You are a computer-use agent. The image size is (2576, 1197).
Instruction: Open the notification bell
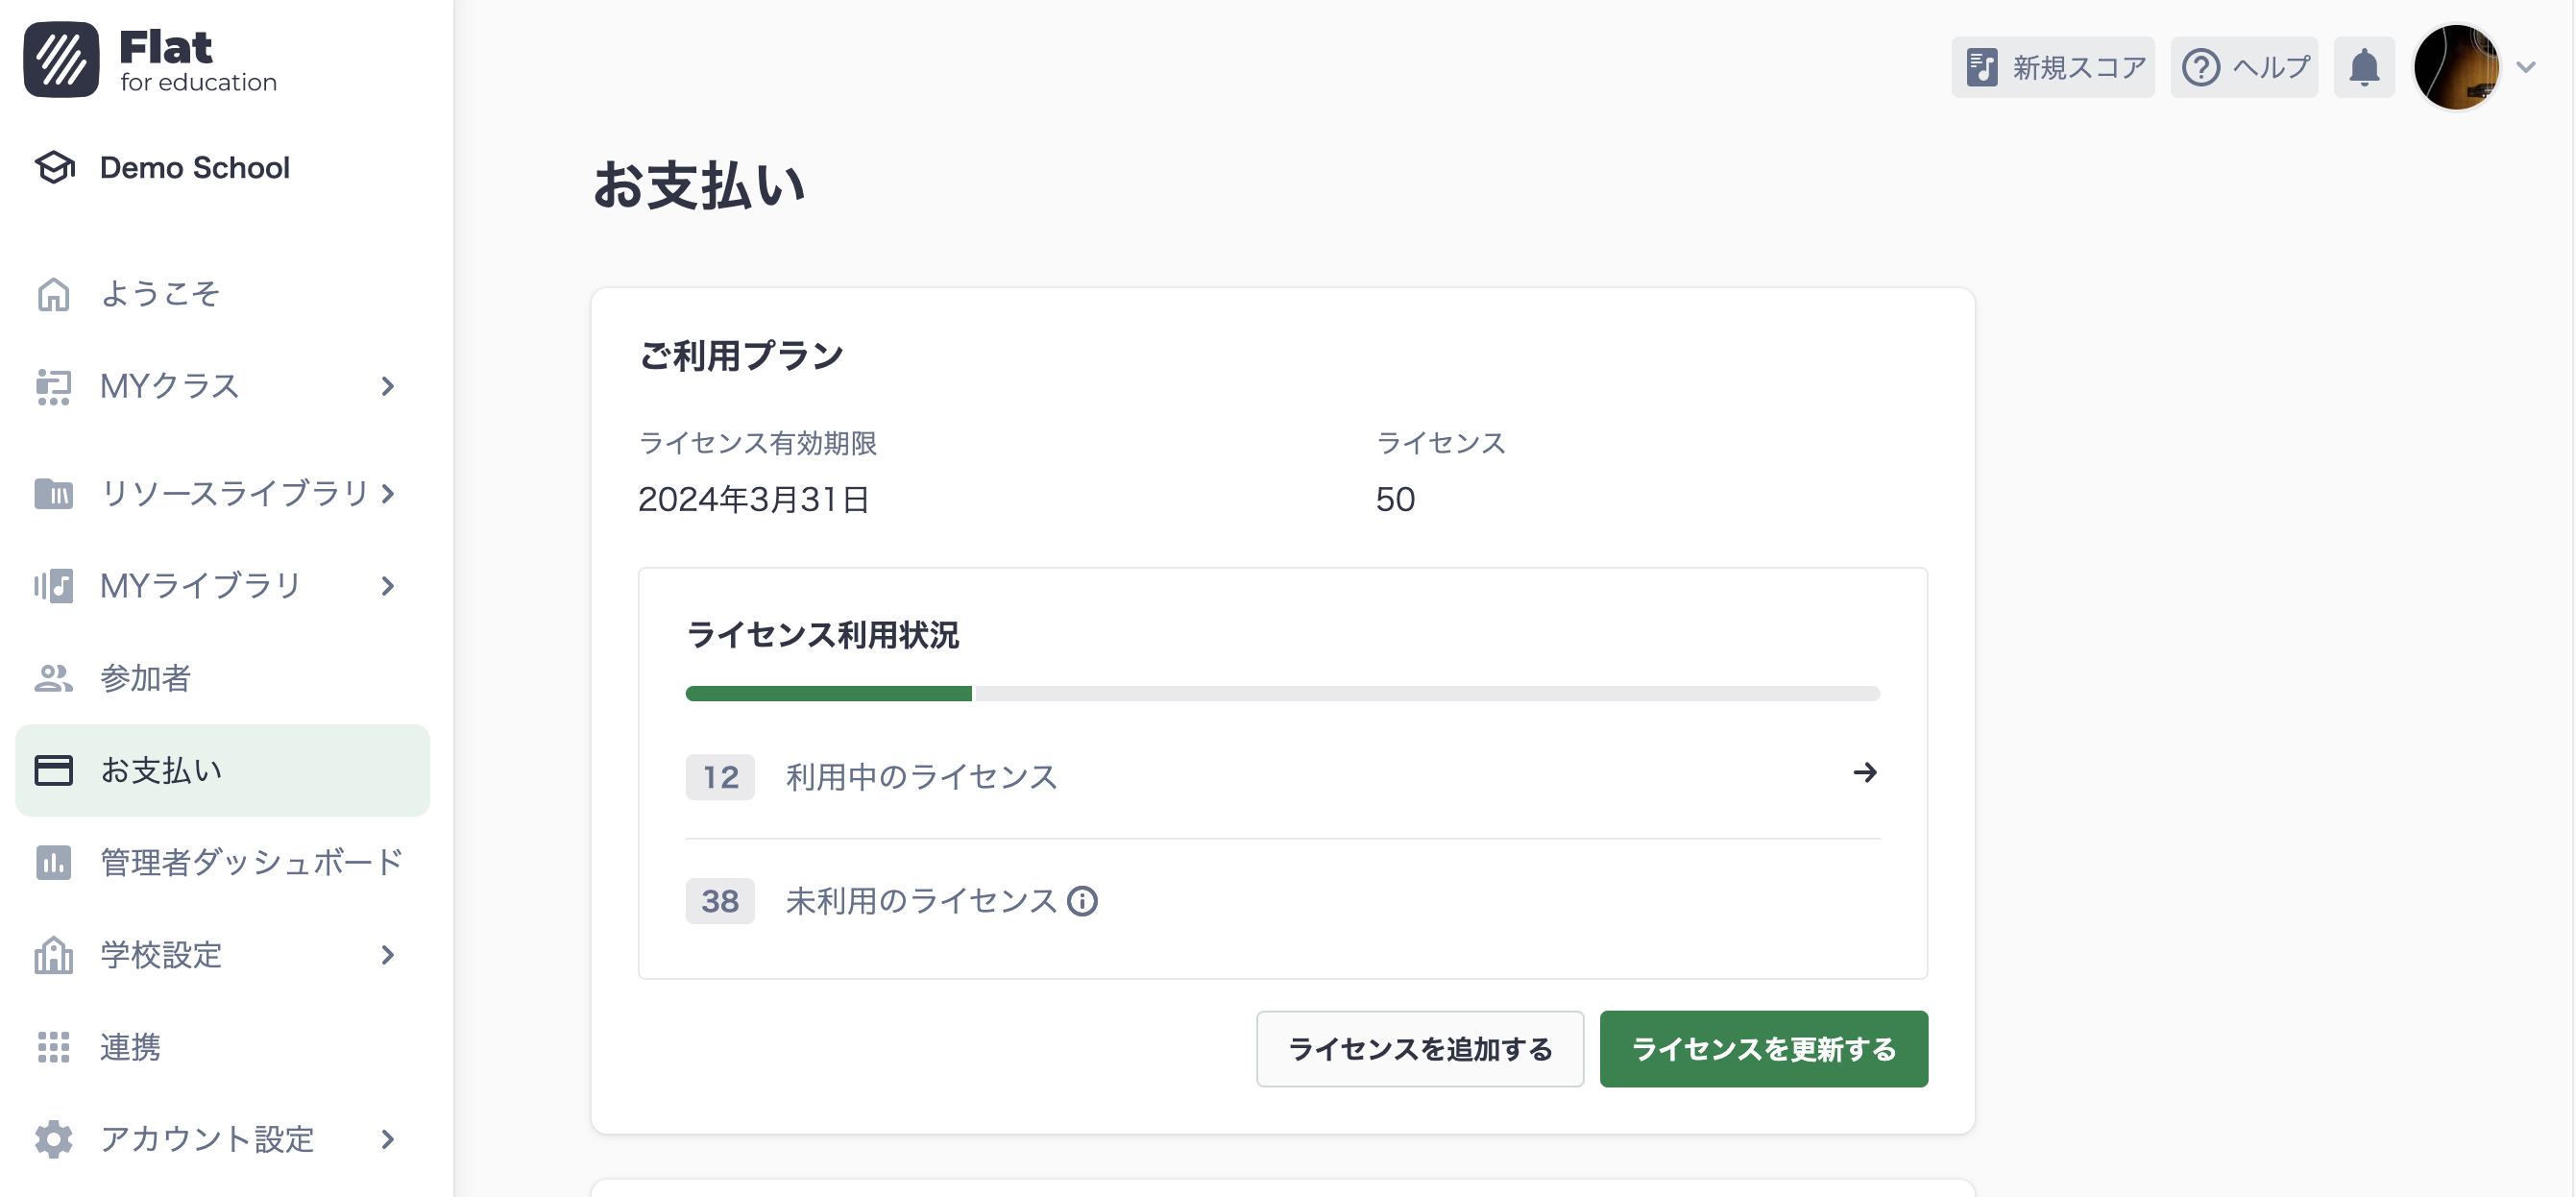(2363, 67)
